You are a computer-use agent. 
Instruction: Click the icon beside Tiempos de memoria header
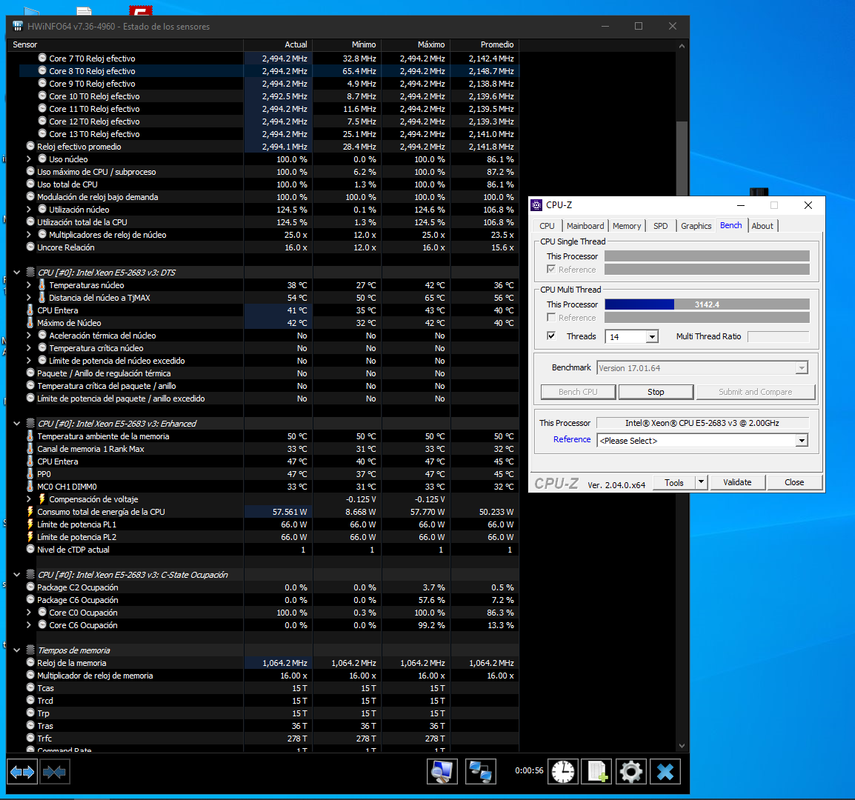tap(31, 650)
